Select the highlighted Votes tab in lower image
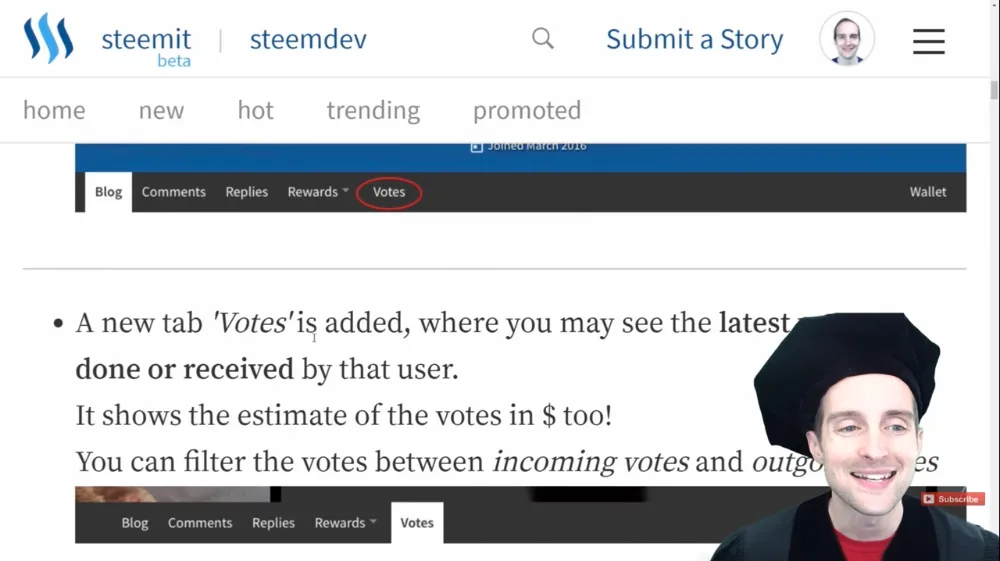 [x=417, y=523]
